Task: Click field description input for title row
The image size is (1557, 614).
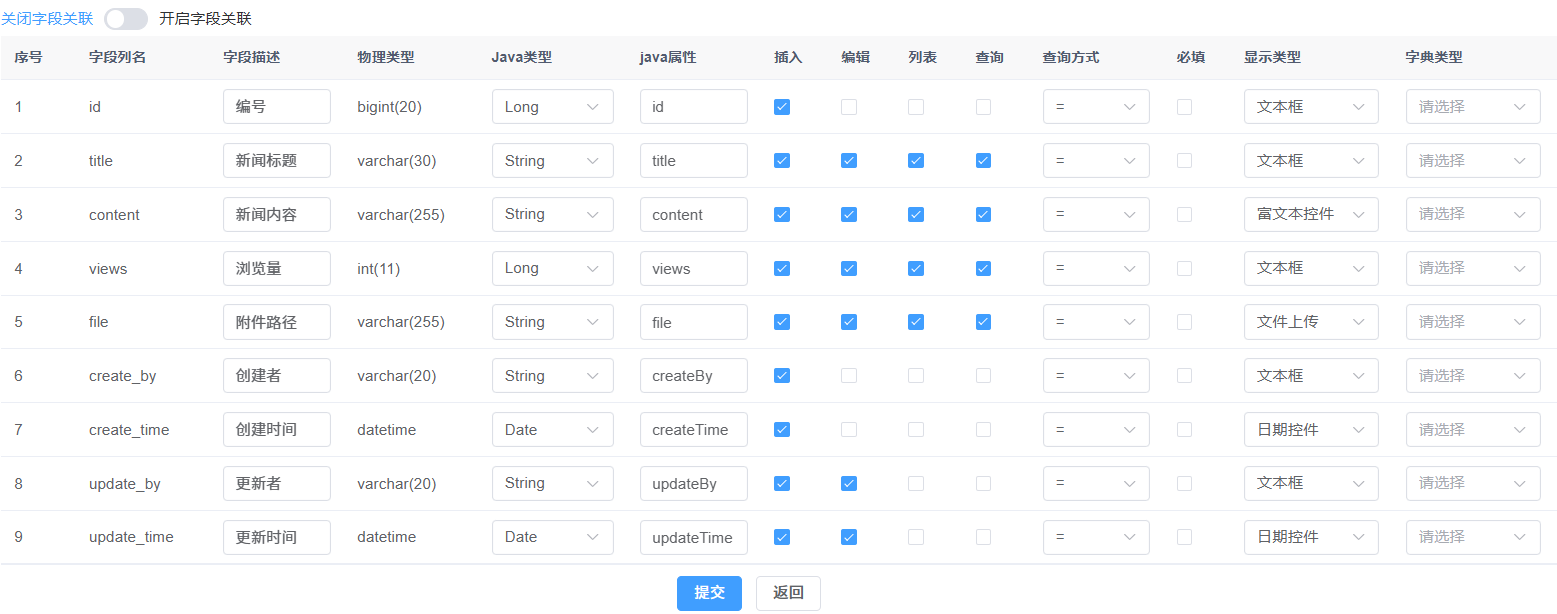Action: point(276,161)
